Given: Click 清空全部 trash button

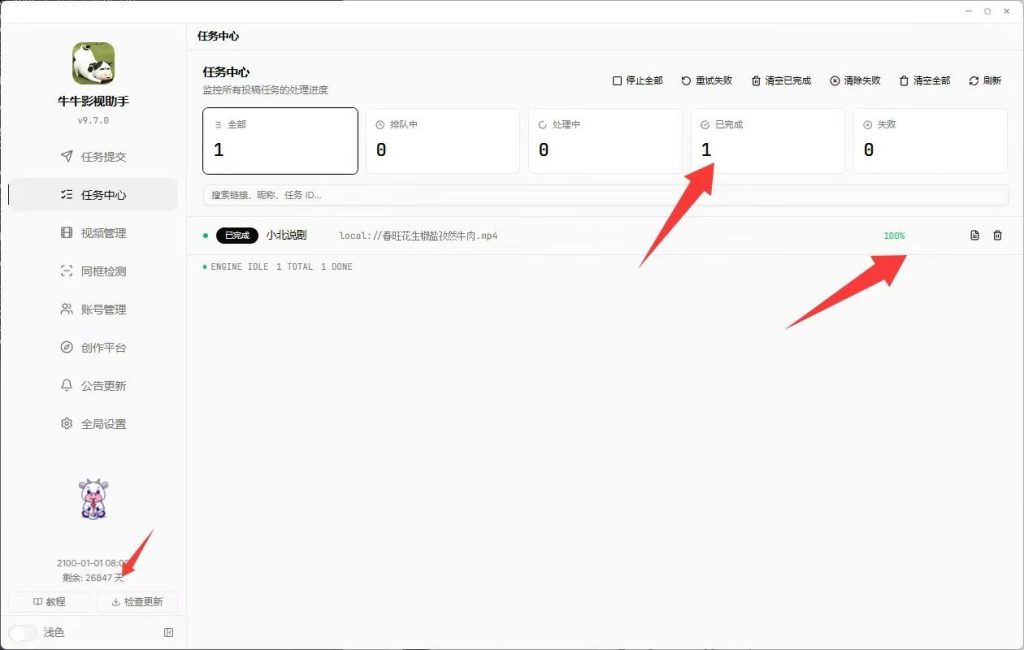Looking at the screenshot, I should coord(924,80).
